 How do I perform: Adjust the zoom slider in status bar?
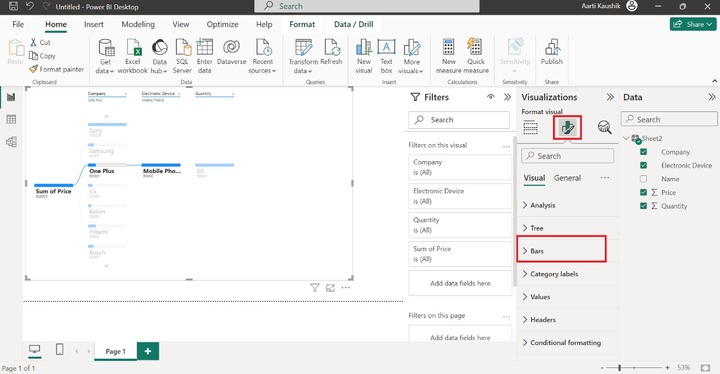tap(619, 368)
